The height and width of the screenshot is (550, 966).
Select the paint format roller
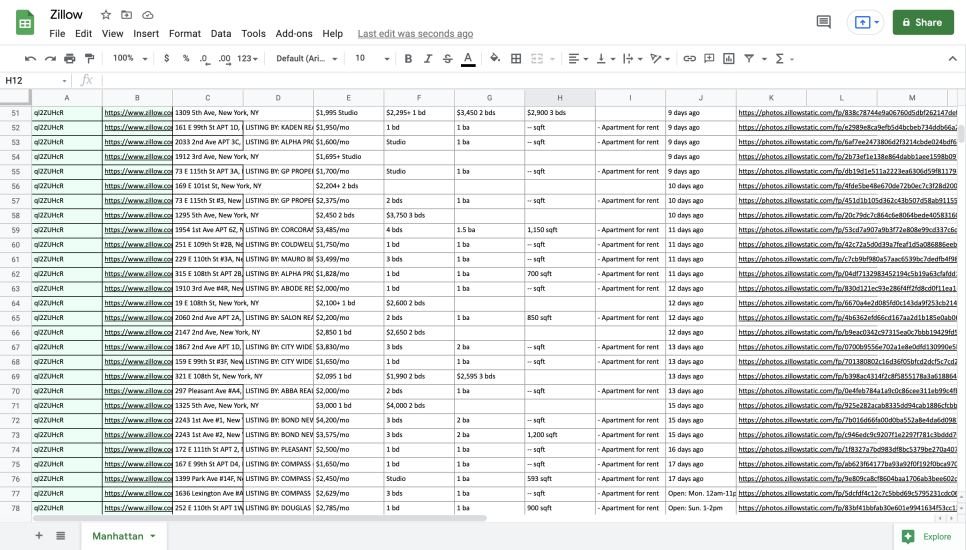coord(90,59)
